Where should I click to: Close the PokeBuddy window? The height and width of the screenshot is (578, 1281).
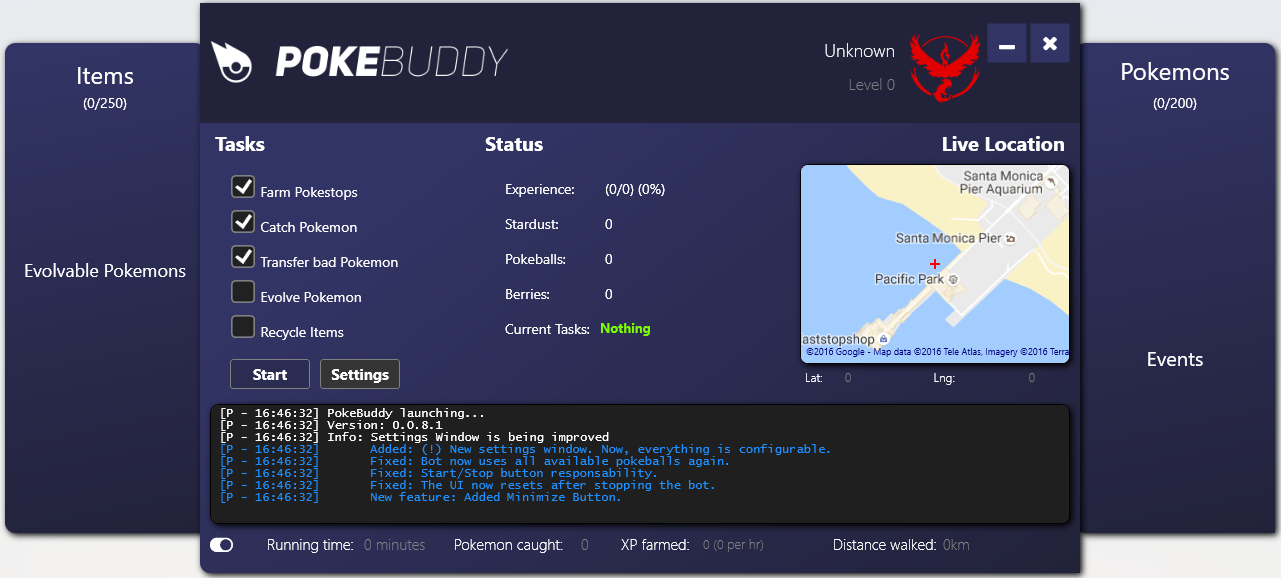pos(1050,44)
